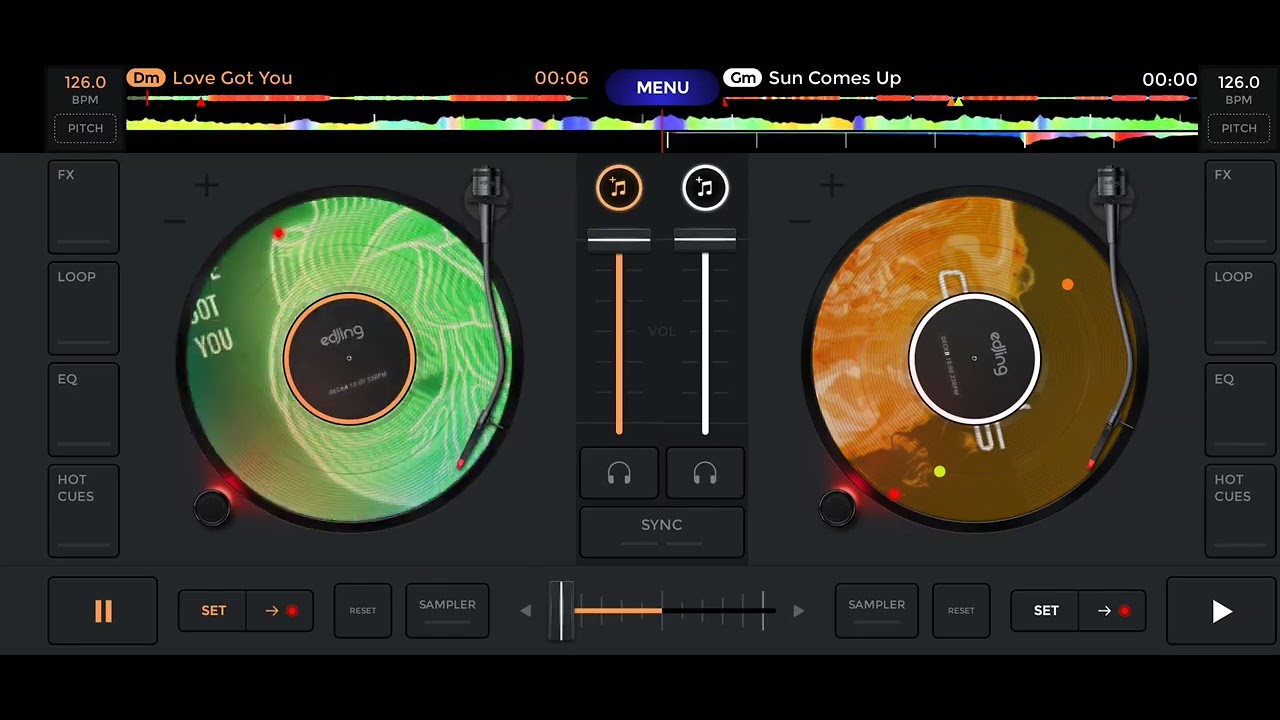This screenshot has height=720, width=1280.
Task: Open left deck HOT CUES panel
Action: coord(84,510)
